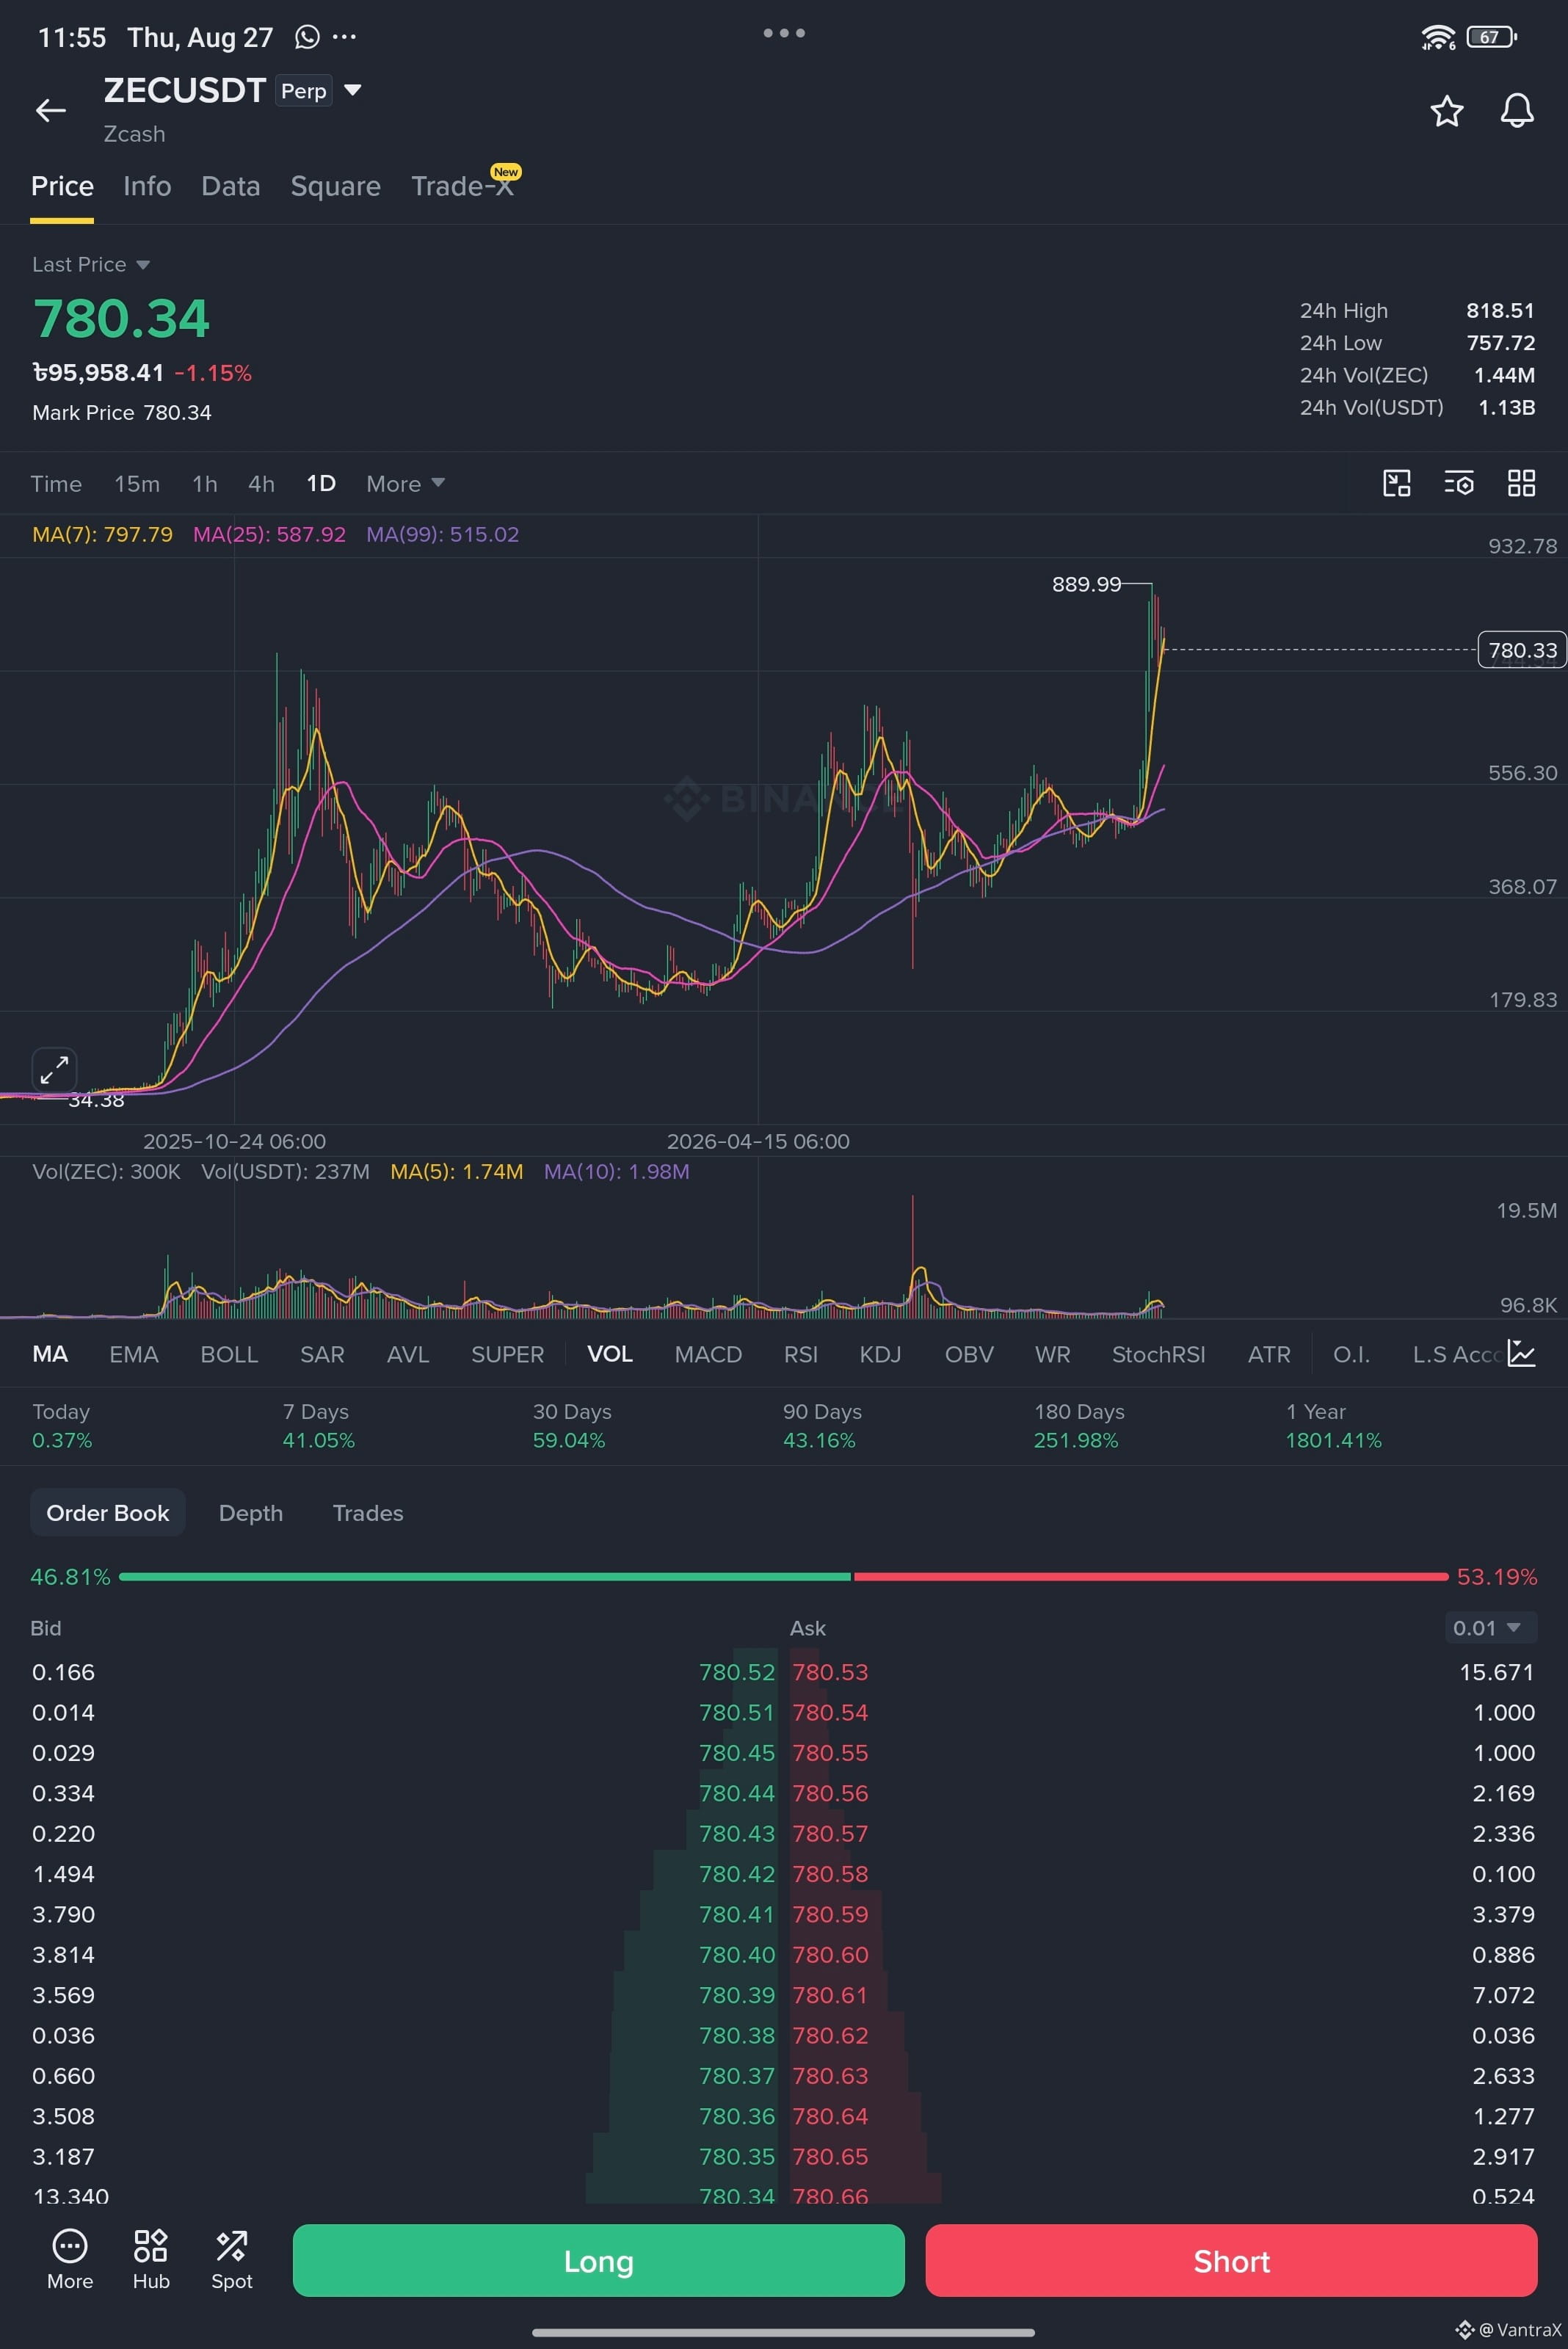This screenshot has width=1568, height=2349.
Task: Open Hub in bottom bar
Action: (151, 2260)
